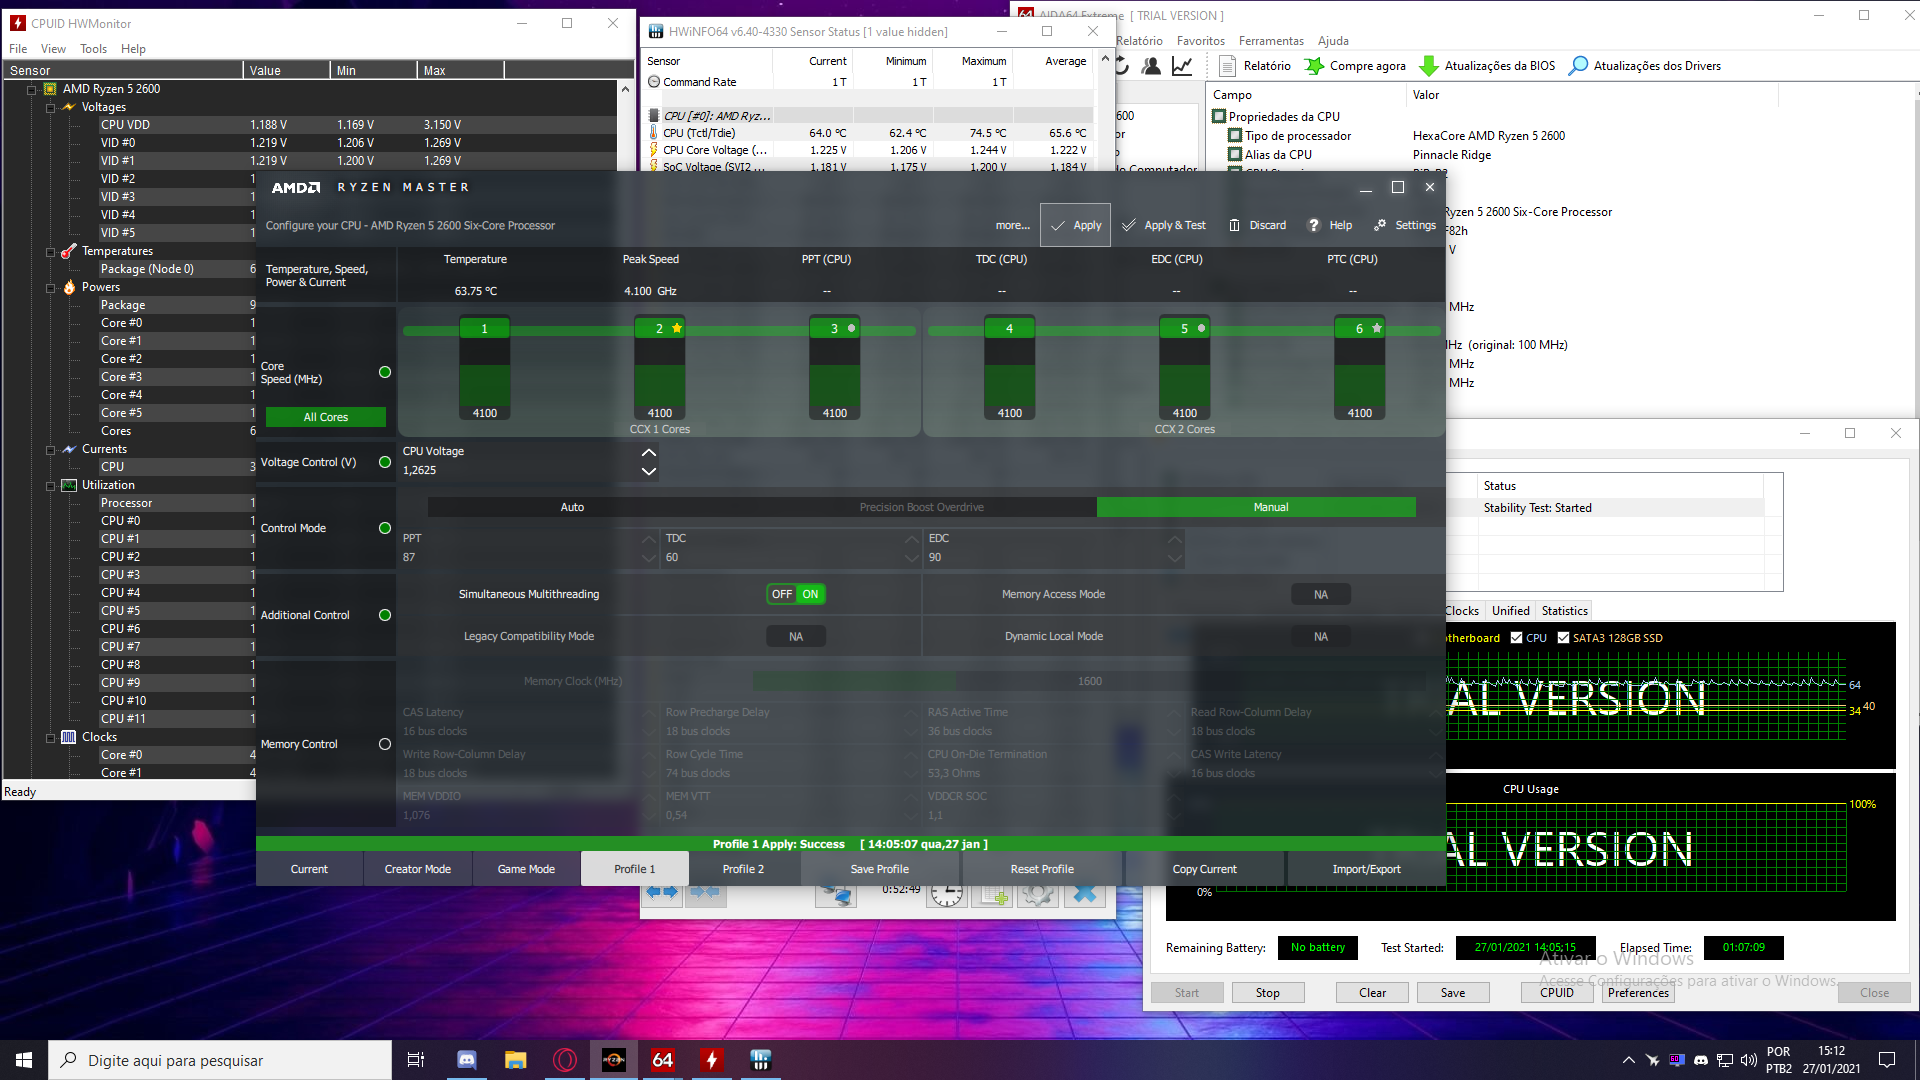This screenshot has width=1920, height=1080.
Task: Decrease CPU Voltage with down chevron
Action: pyautogui.click(x=649, y=471)
